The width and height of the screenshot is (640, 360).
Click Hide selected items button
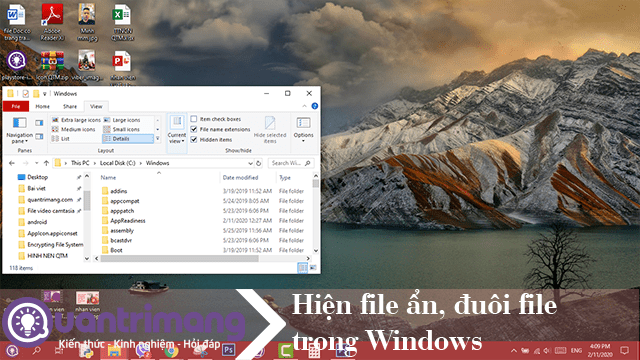270,130
